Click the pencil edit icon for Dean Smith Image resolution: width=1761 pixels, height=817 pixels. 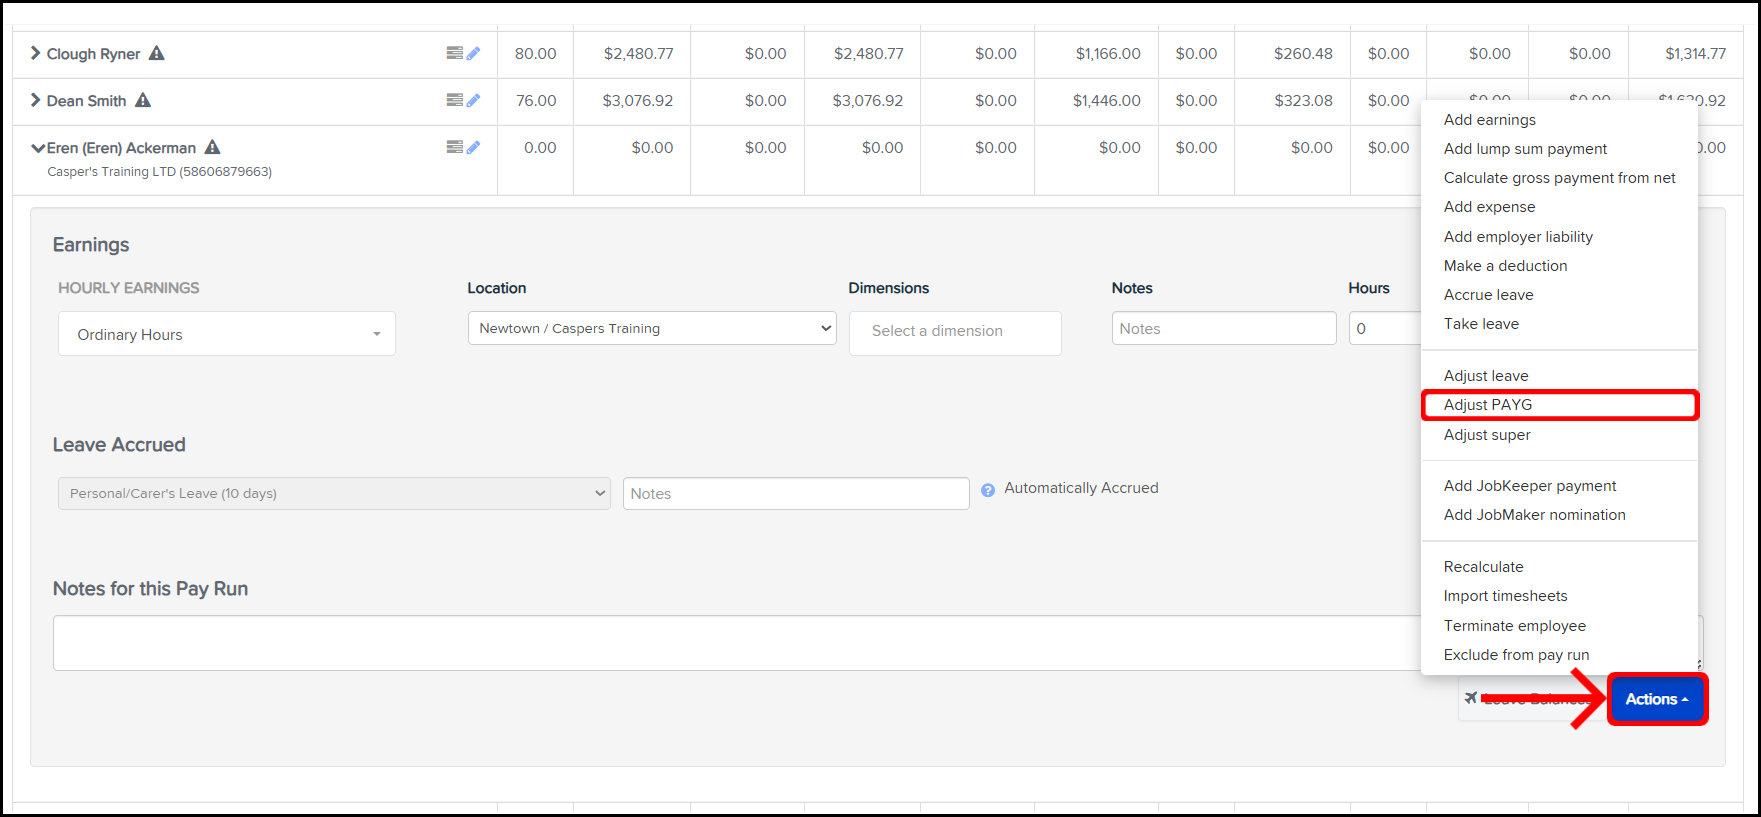coord(474,100)
